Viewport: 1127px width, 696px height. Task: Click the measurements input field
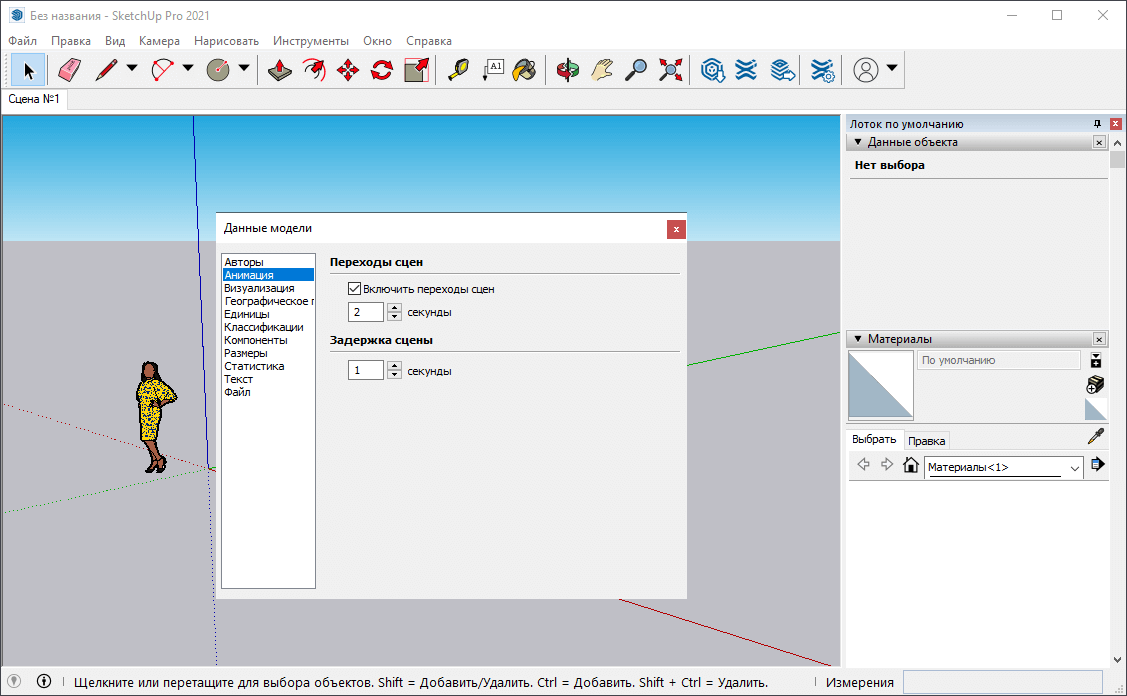(x=1002, y=682)
